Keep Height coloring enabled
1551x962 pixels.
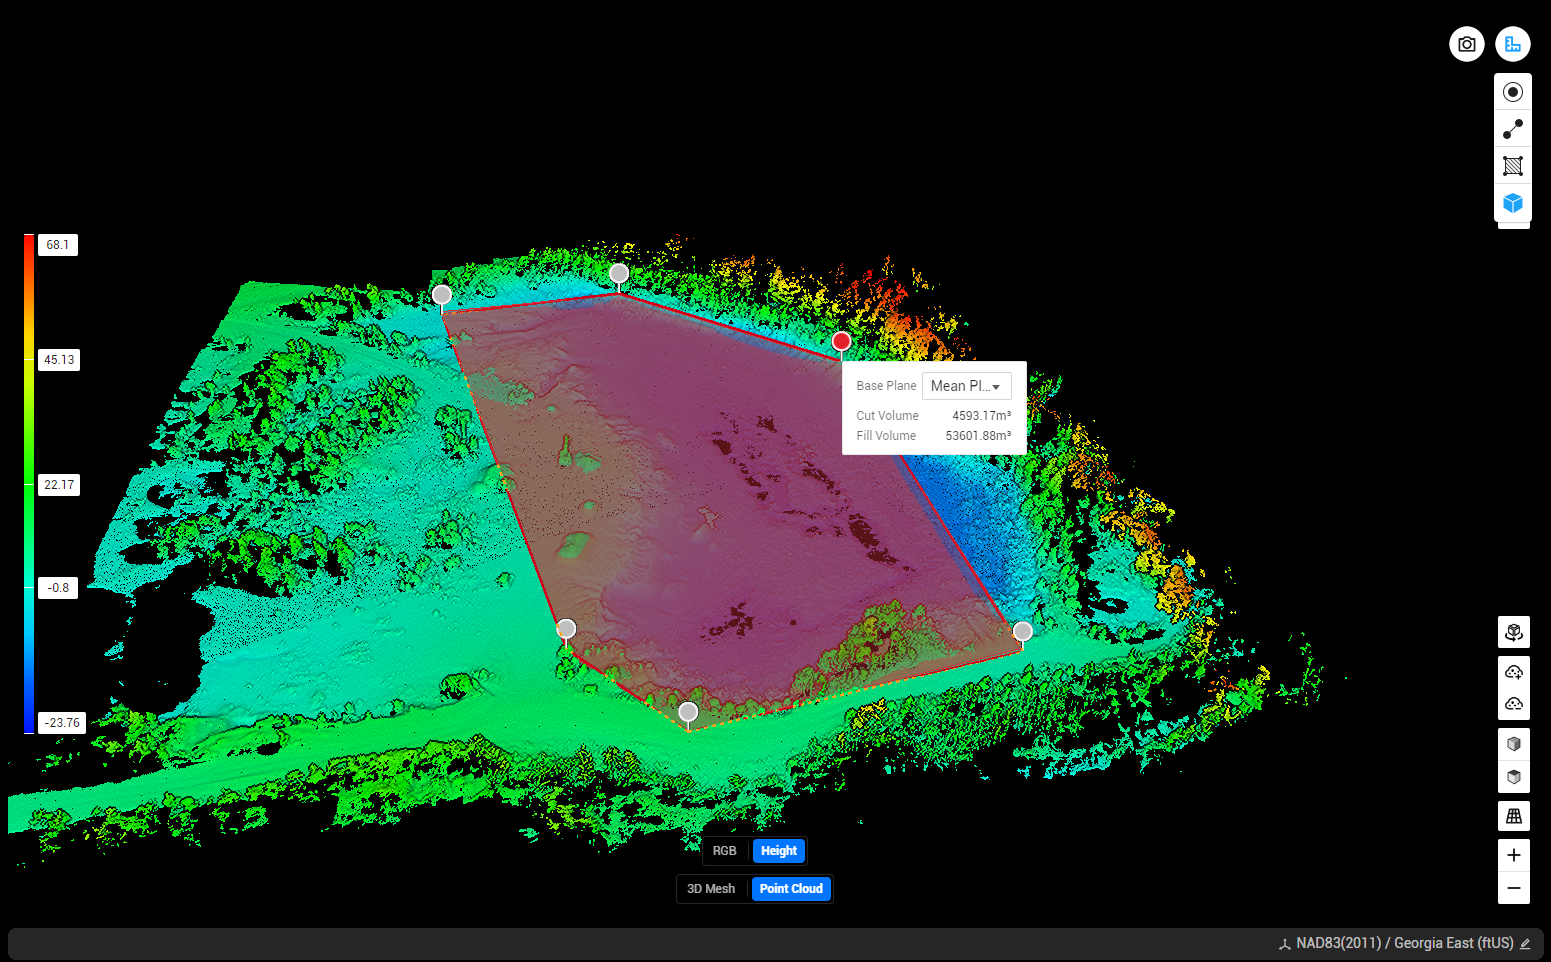tap(779, 851)
